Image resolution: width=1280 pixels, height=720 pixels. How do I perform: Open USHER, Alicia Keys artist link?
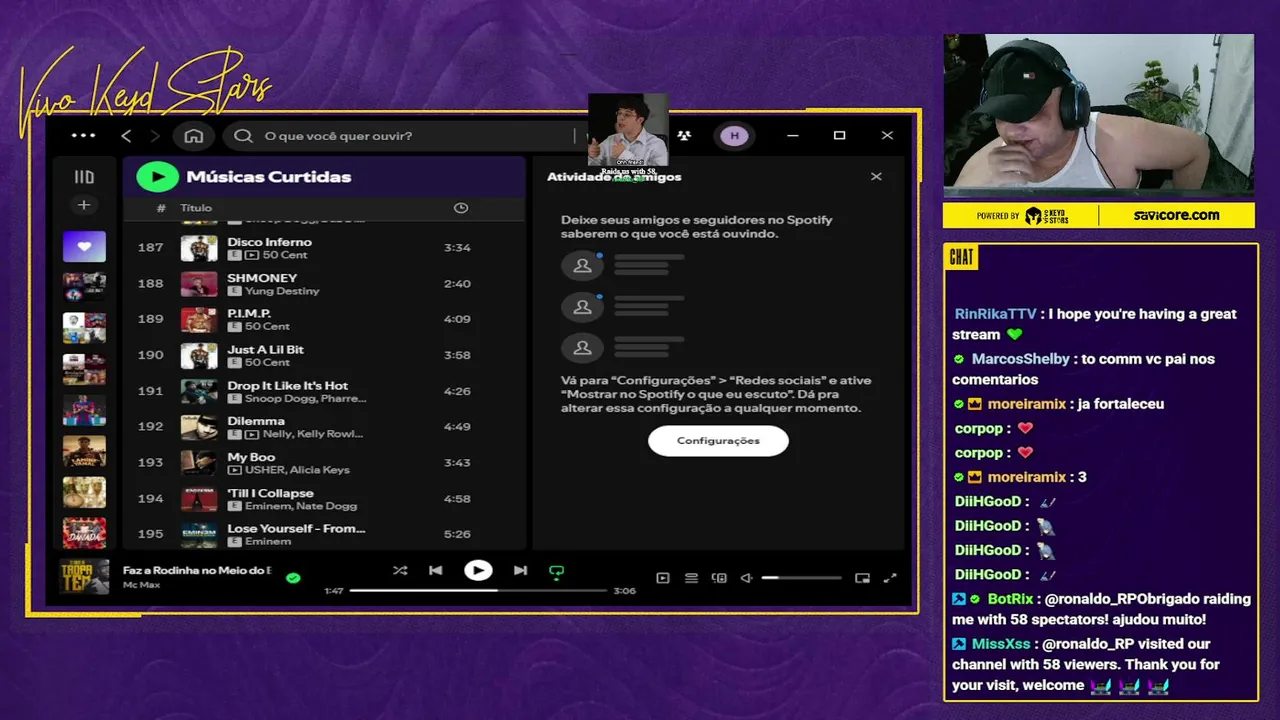coord(297,470)
